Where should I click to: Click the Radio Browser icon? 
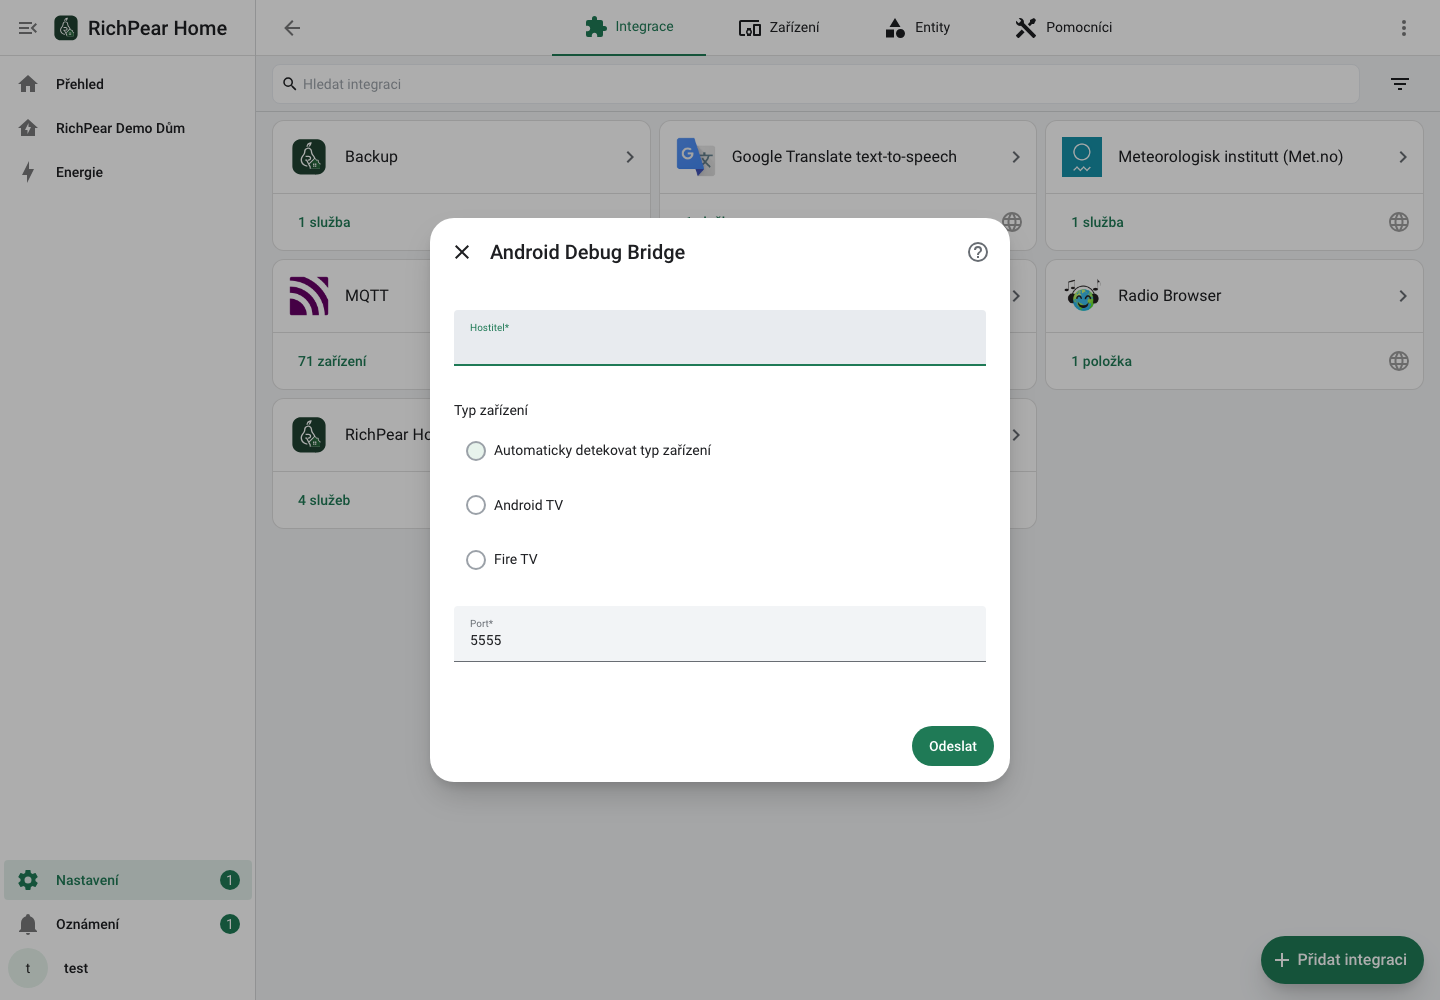pos(1082,296)
